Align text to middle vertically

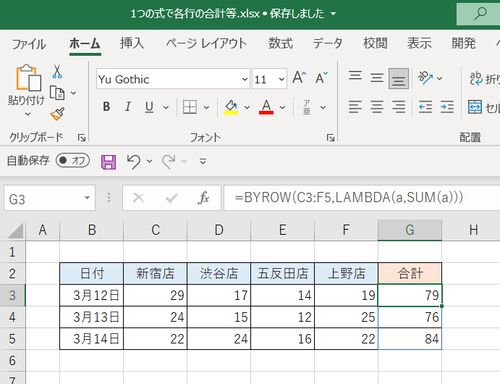pyautogui.click(x=377, y=78)
